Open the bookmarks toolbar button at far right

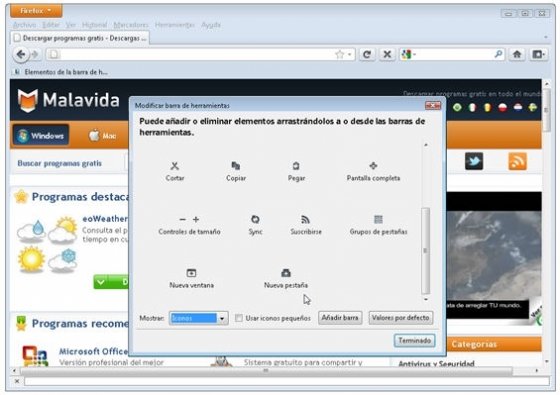pyautogui.click(x=539, y=54)
